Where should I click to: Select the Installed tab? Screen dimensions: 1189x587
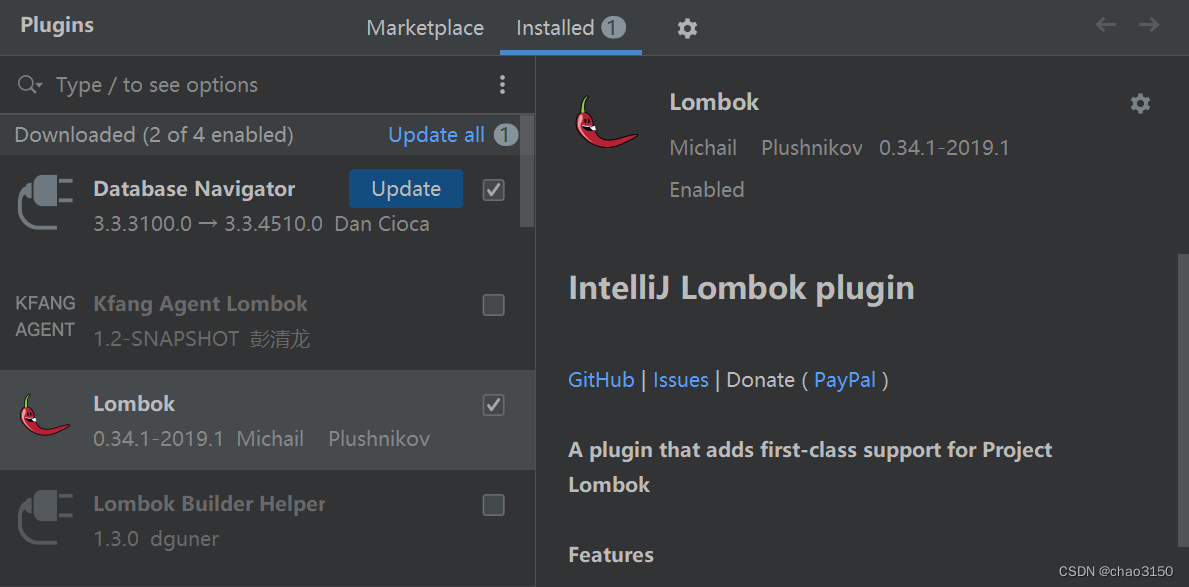pos(557,28)
